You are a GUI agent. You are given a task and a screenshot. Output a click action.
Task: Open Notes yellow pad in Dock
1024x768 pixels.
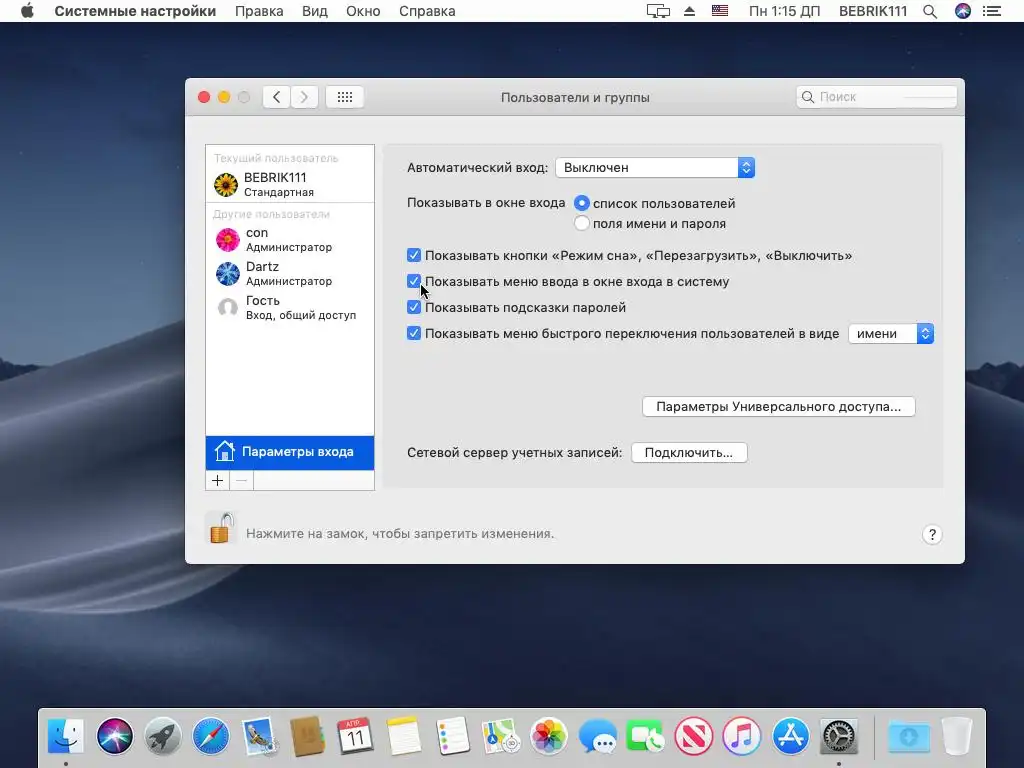(404, 736)
